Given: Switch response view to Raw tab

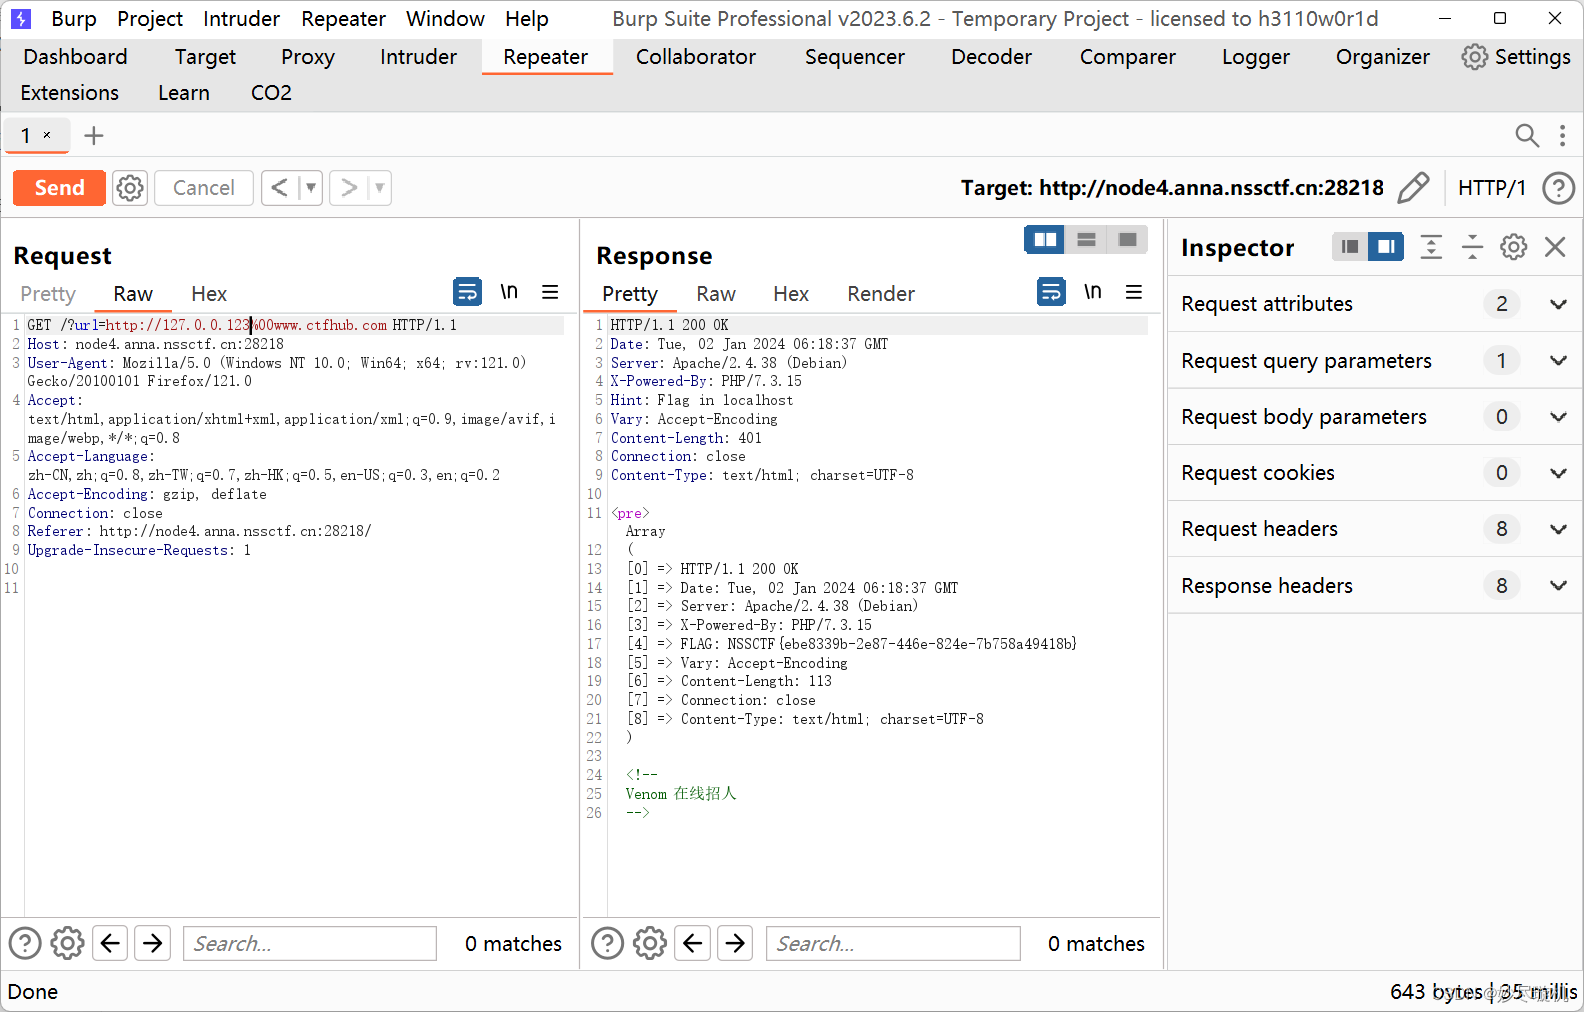Looking at the screenshot, I should [716, 294].
